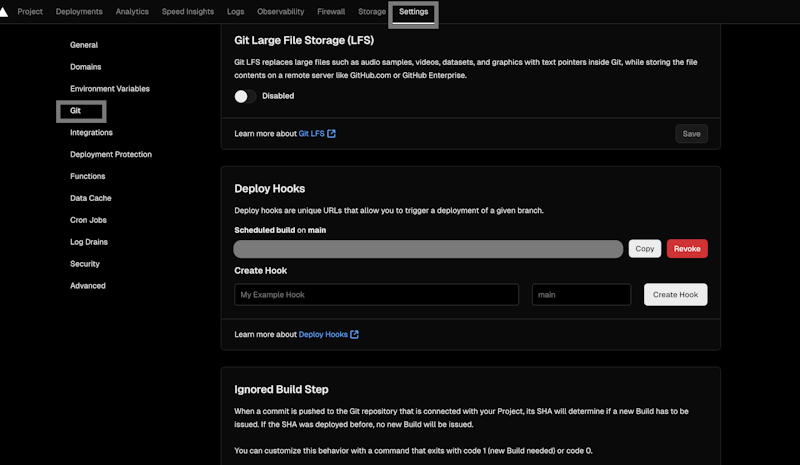Click external link icon beside Deploy Hooks
Viewport: 800px width, 465px height.
point(354,334)
